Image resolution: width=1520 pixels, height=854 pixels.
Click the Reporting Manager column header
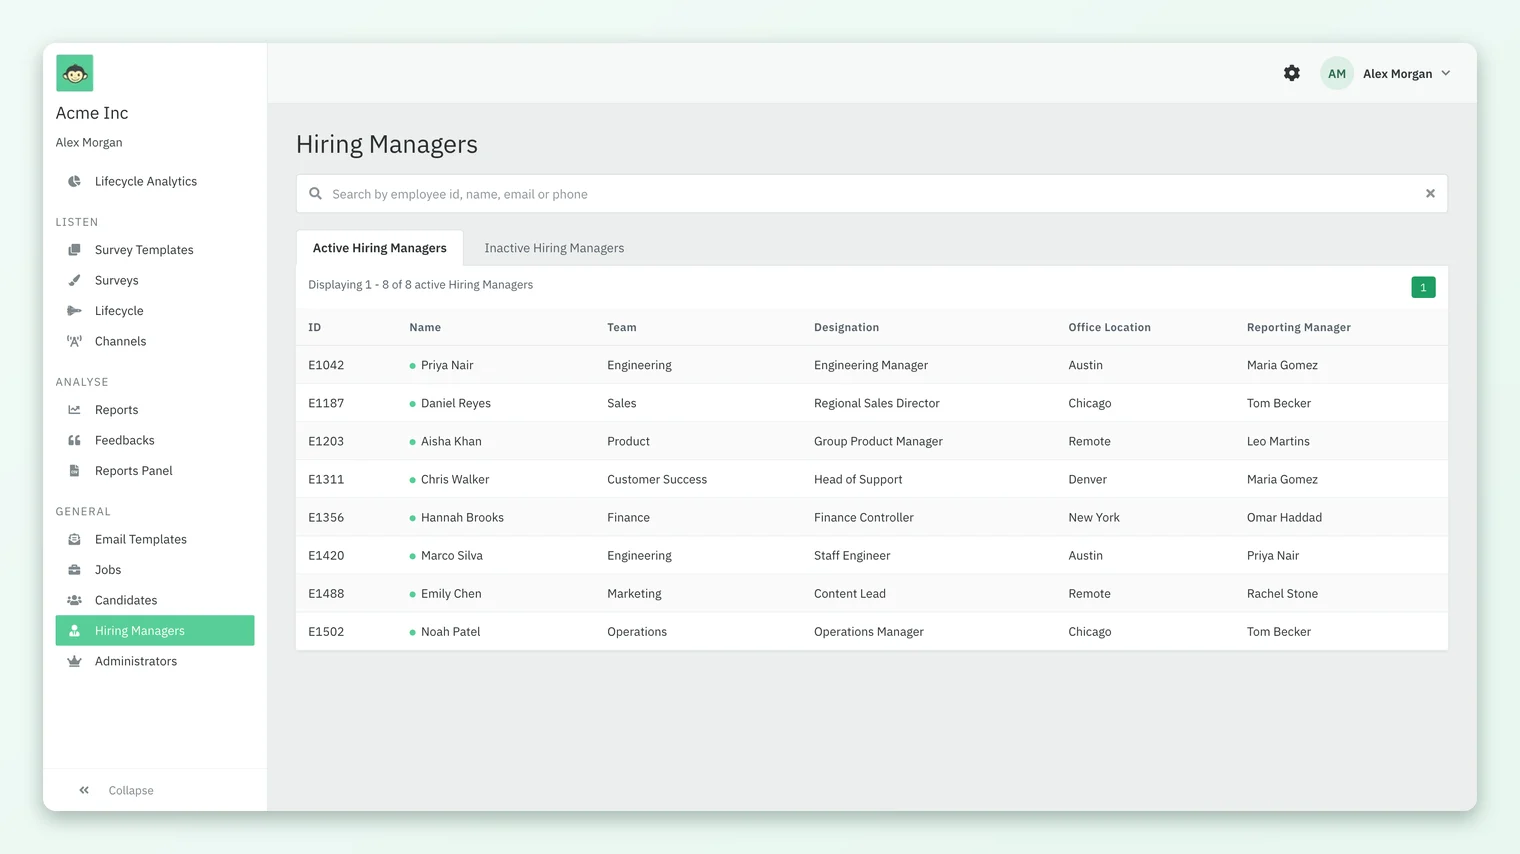coord(1298,327)
